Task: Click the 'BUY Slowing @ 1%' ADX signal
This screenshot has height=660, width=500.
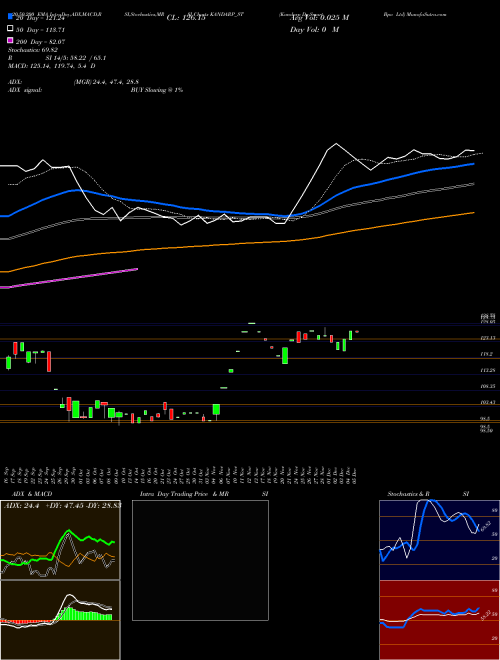Action: pos(157,90)
